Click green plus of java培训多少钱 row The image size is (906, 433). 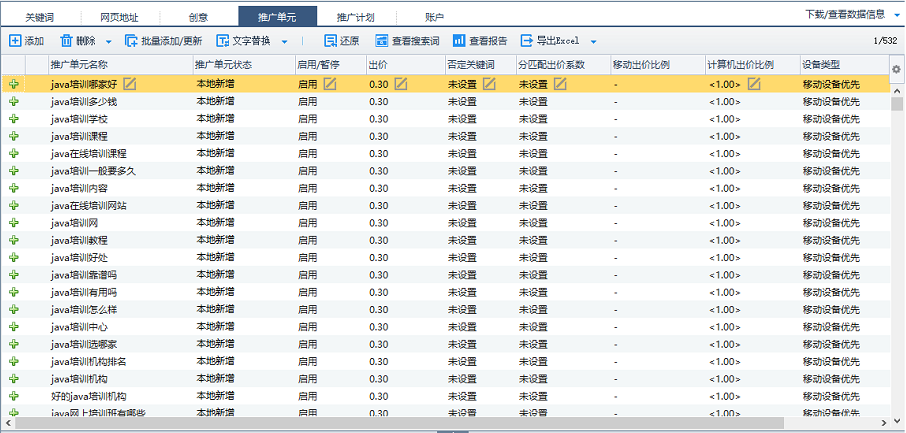(x=14, y=102)
